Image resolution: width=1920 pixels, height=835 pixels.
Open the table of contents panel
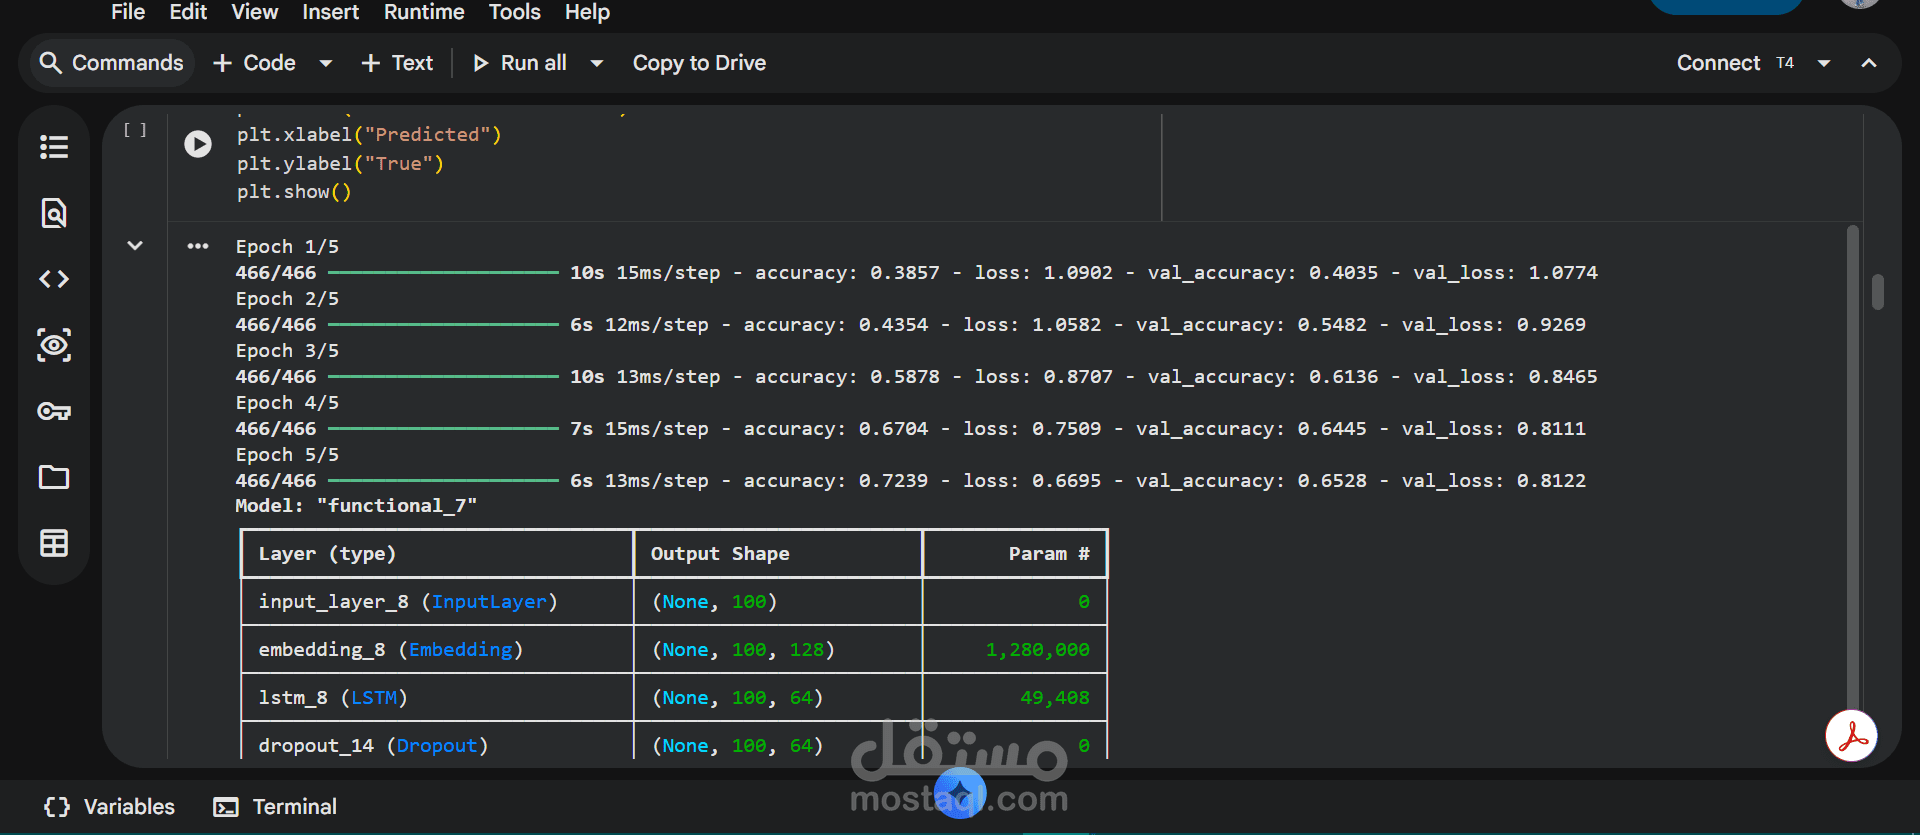point(54,147)
